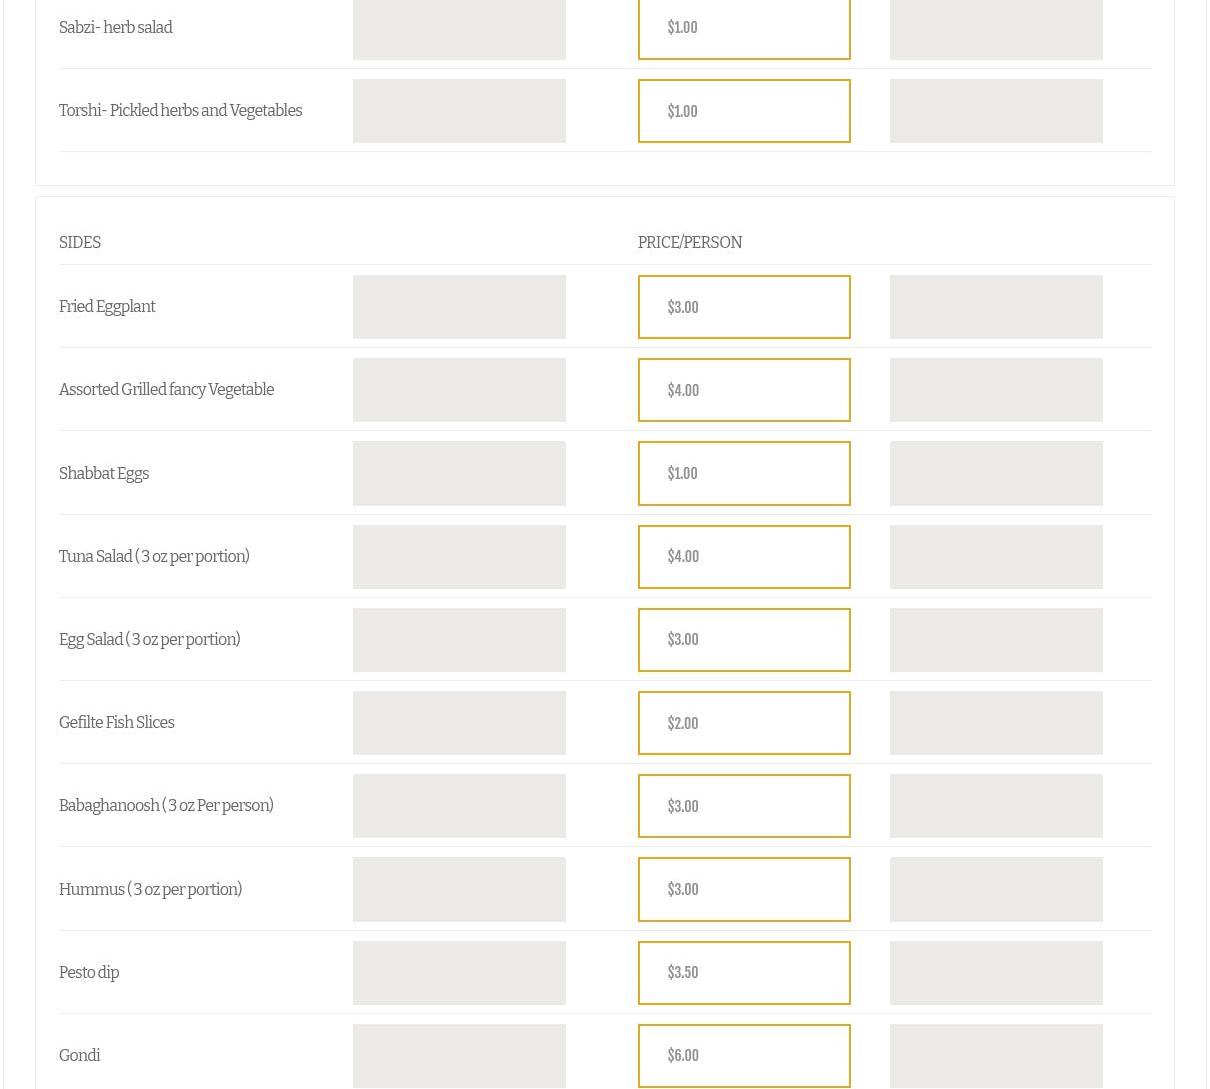Click the Fried Eggplant $3.00 price field
The height and width of the screenshot is (1089, 1210).
pyautogui.click(x=744, y=307)
